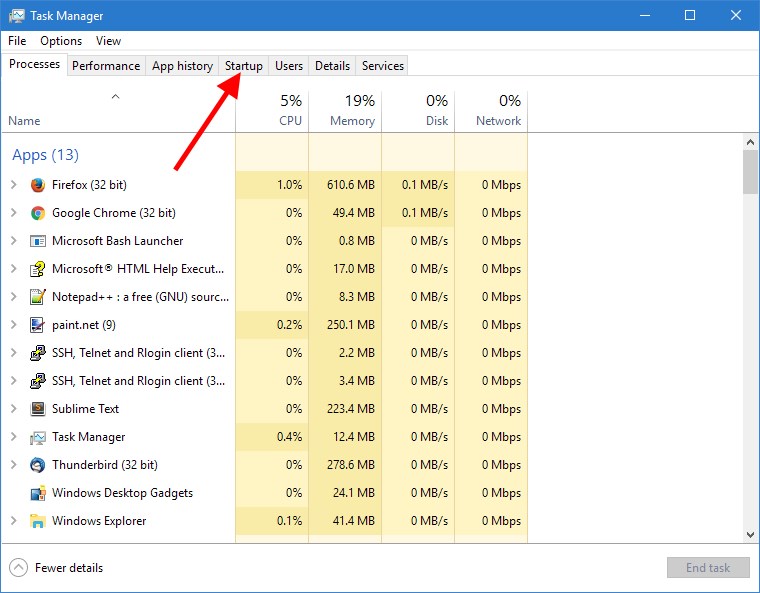The height and width of the screenshot is (593, 760).
Task: Click the Google Chrome icon
Action: tap(38, 213)
